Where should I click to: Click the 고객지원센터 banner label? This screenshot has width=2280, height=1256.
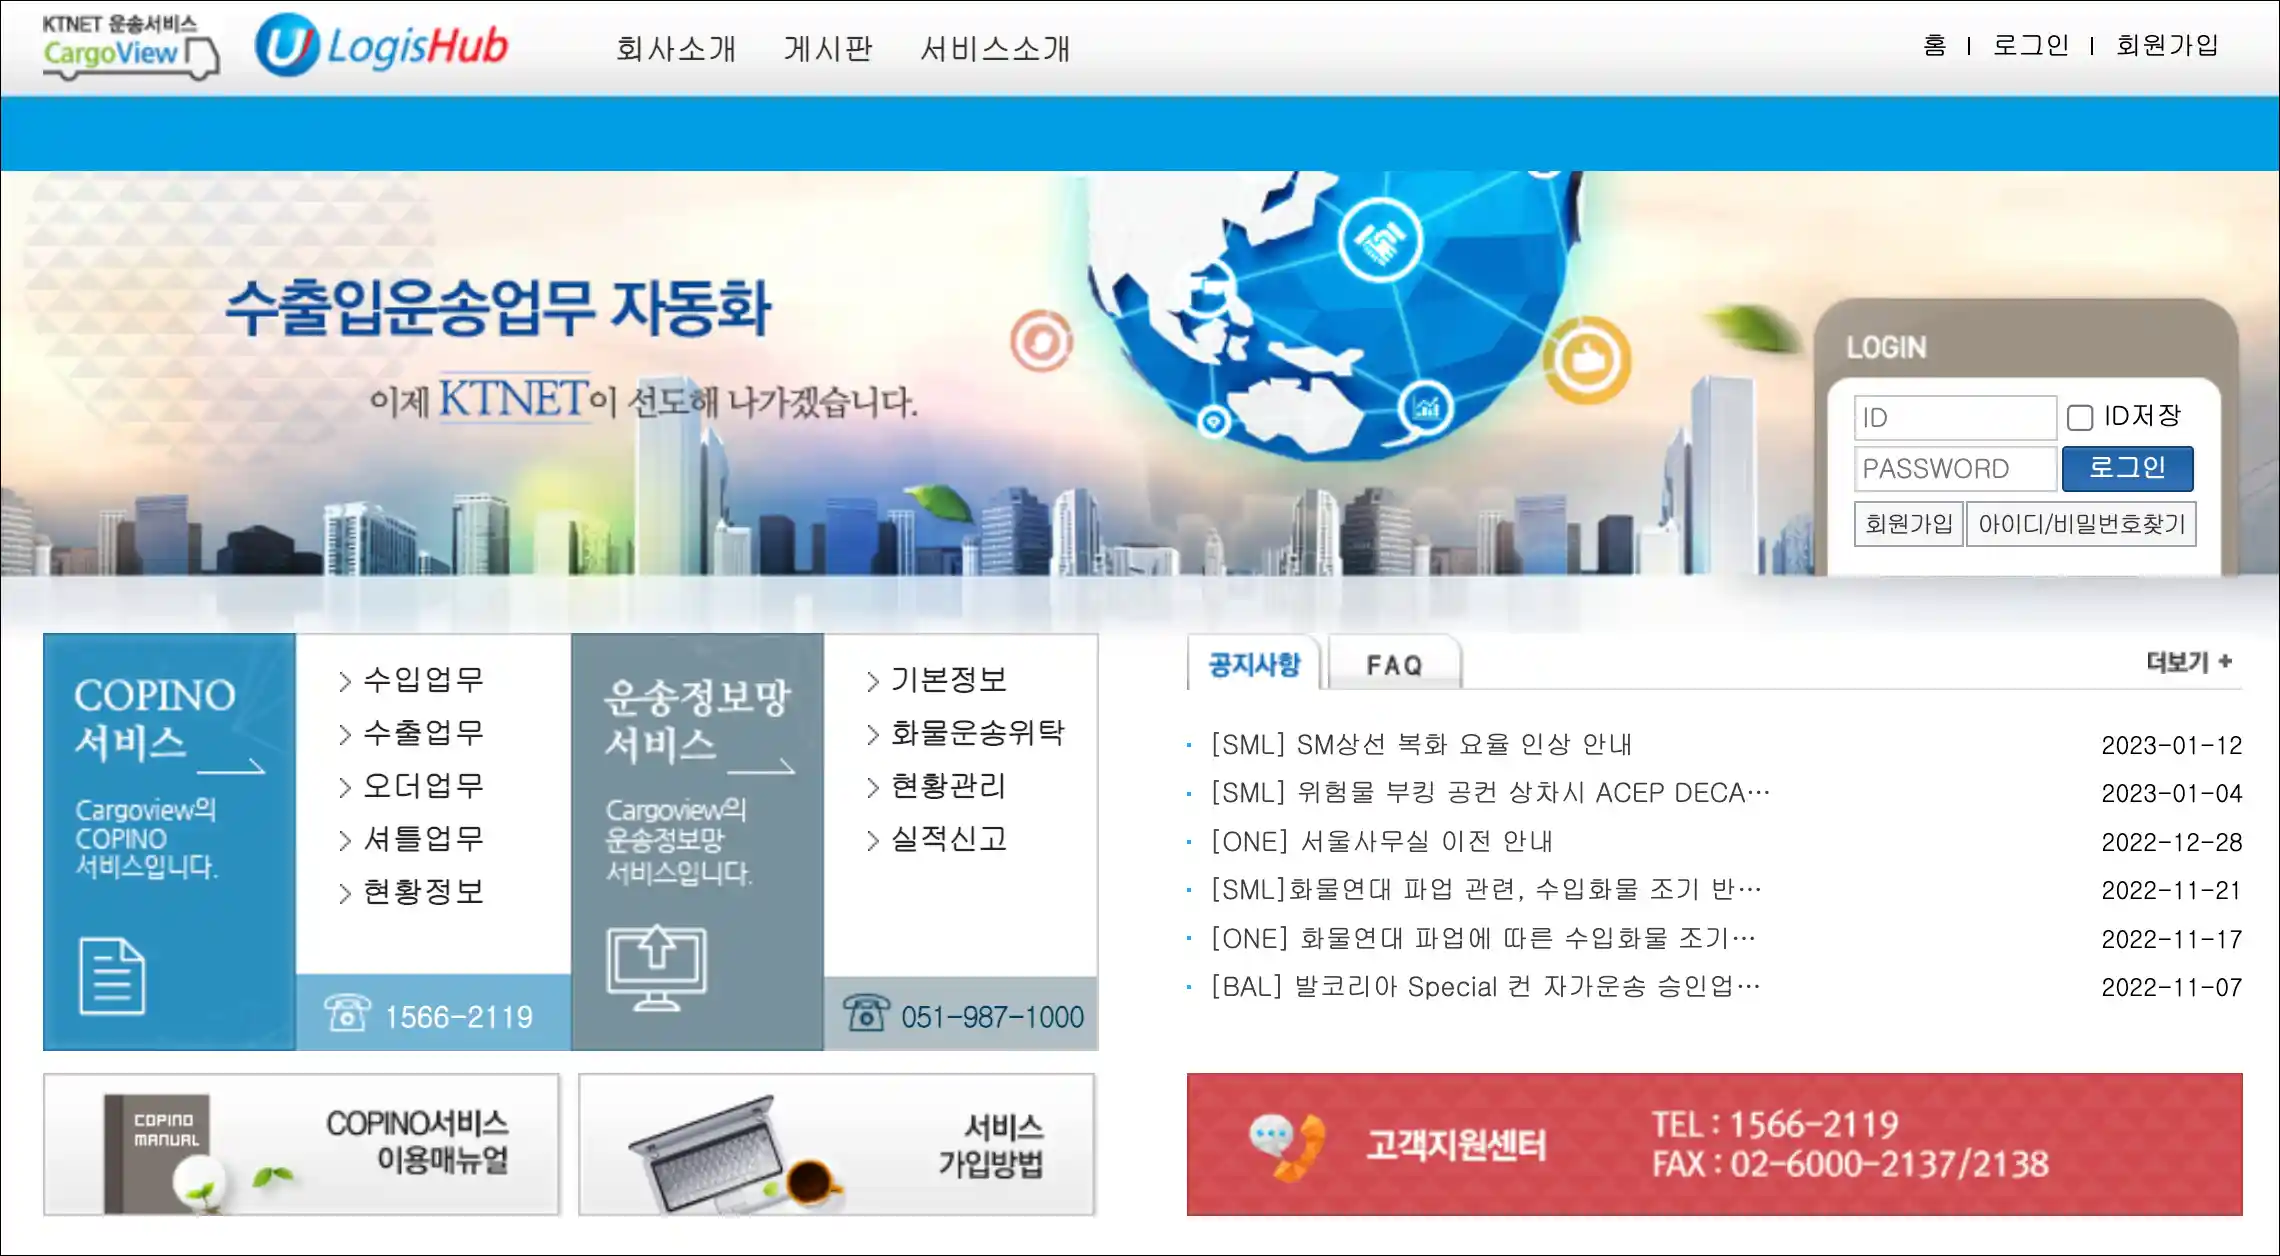tap(1456, 1145)
